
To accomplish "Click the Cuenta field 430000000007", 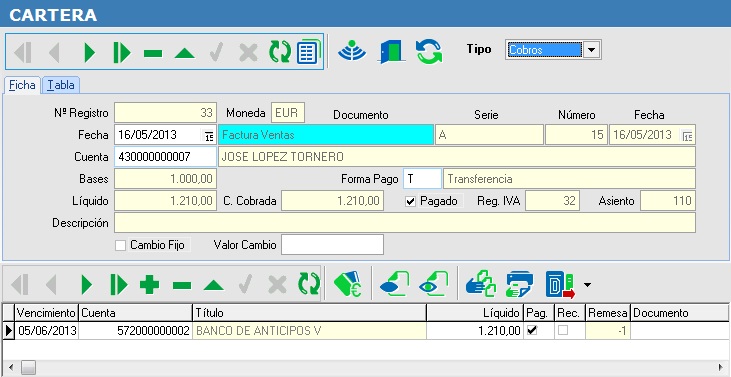I will tap(165, 157).
